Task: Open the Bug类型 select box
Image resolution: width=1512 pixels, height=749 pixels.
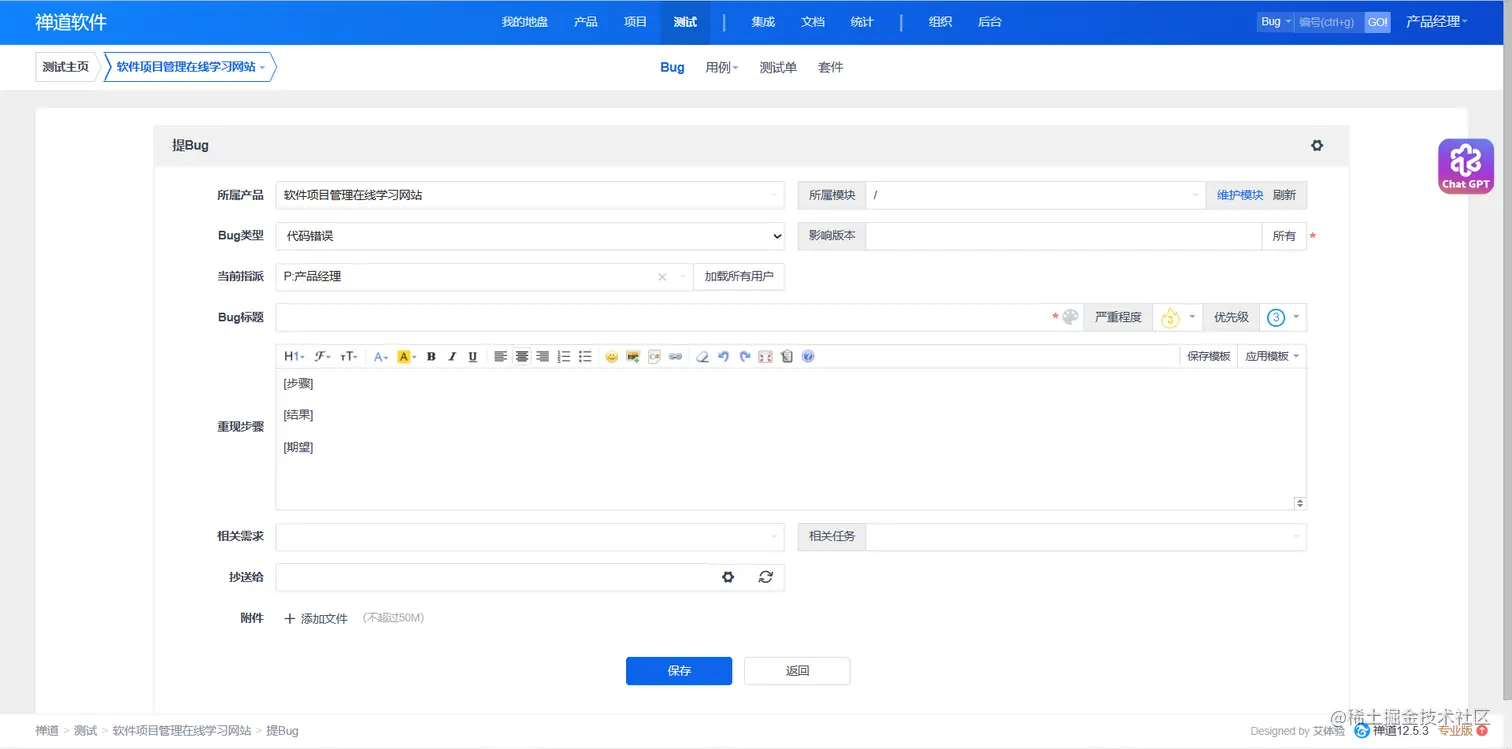Action: point(530,236)
